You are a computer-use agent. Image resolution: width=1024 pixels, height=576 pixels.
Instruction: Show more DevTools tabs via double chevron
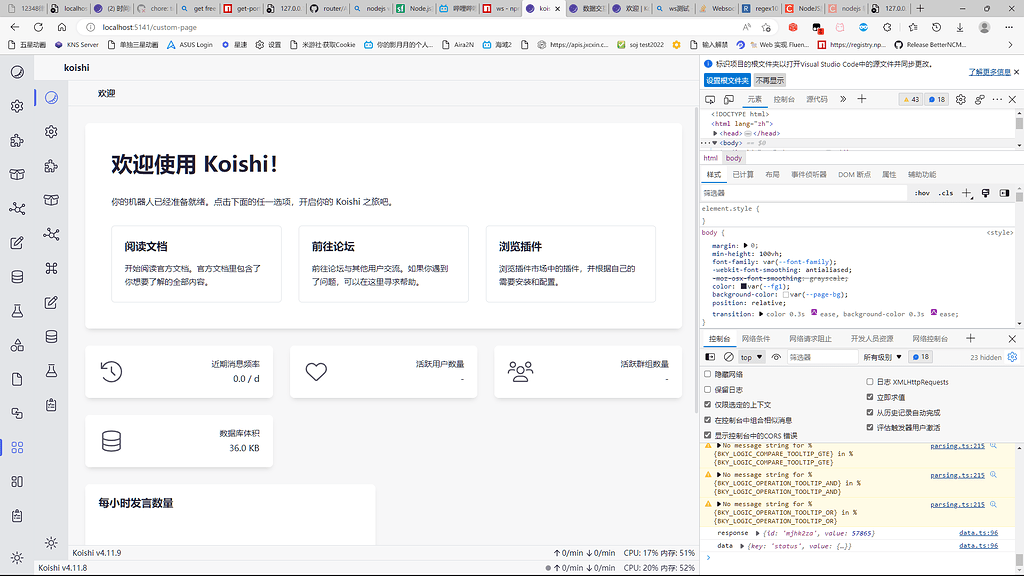click(x=843, y=99)
